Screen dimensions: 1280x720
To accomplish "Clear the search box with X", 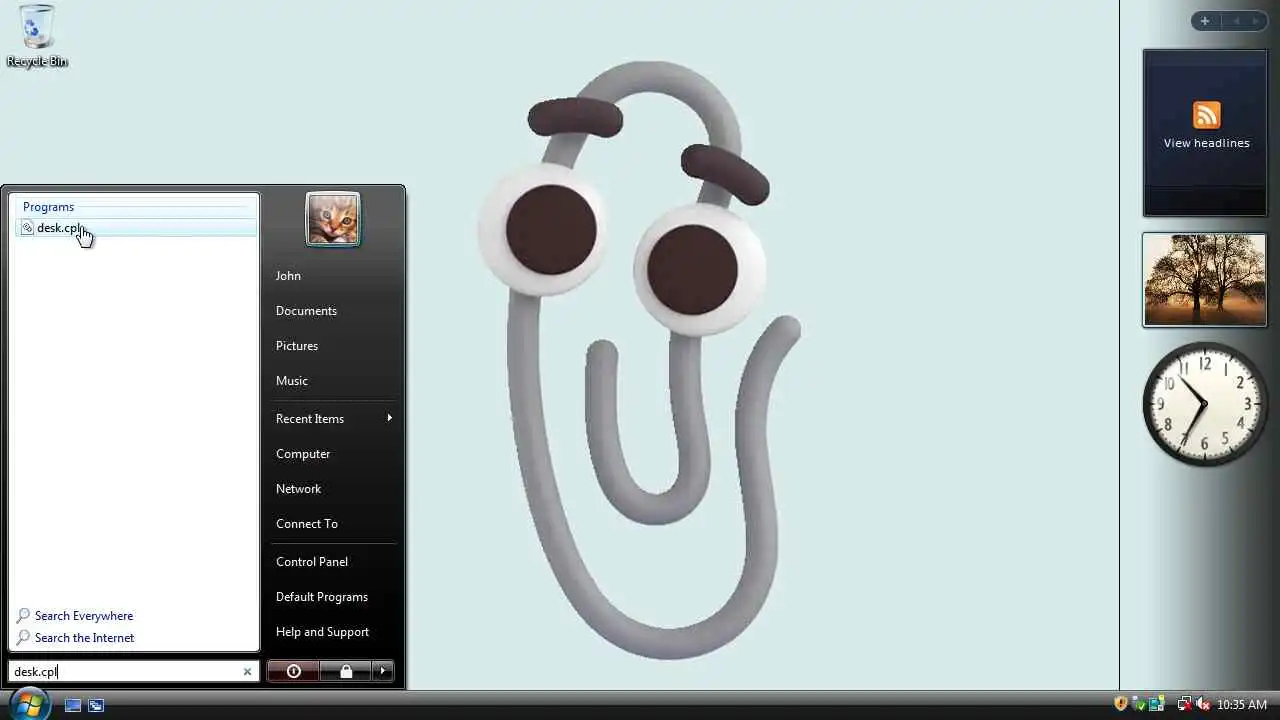I will [247, 672].
